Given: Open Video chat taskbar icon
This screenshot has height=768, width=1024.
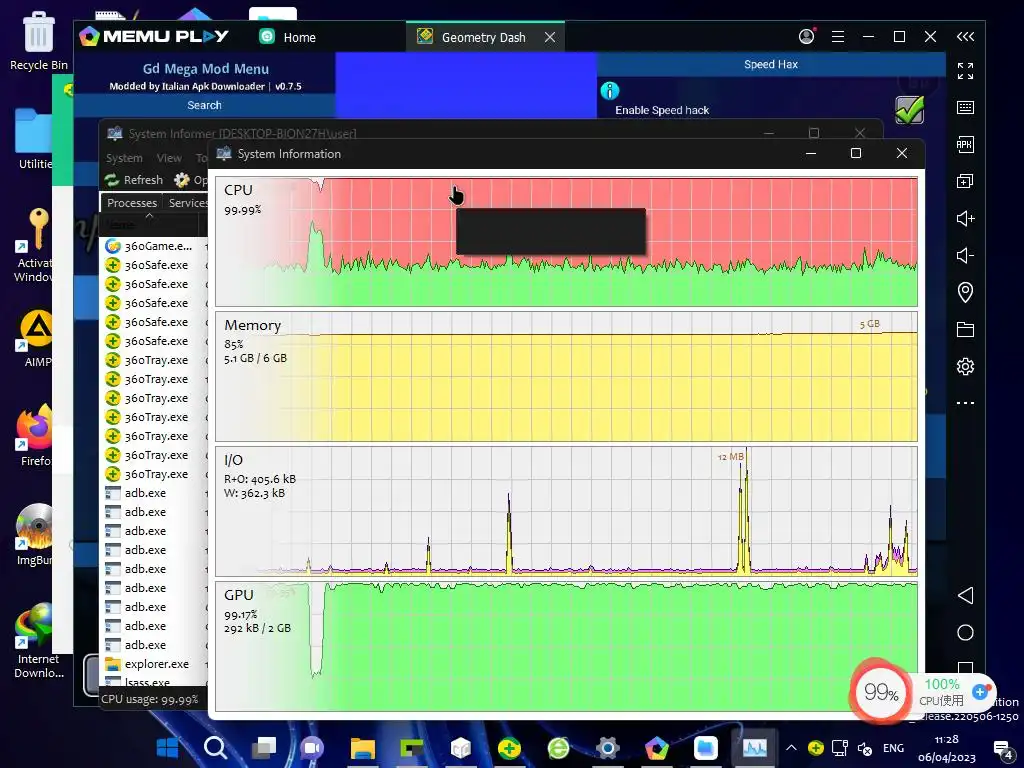Looking at the screenshot, I should tap(312, 748).
